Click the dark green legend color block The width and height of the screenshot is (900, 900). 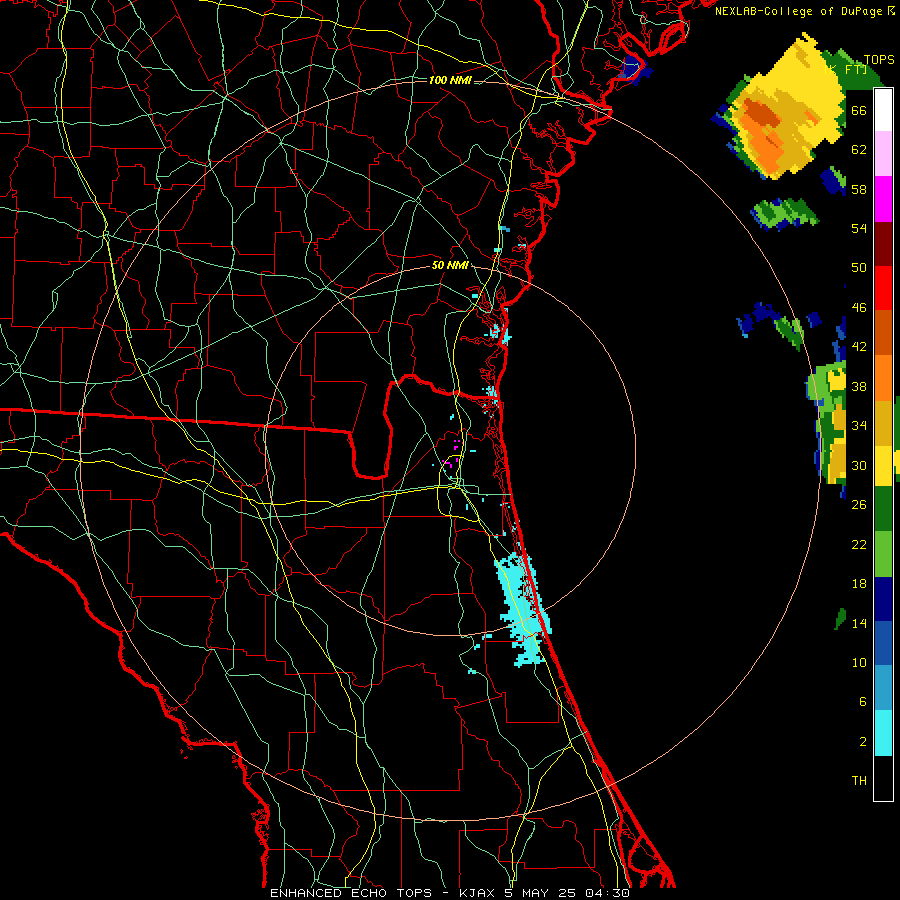[883, 509]
